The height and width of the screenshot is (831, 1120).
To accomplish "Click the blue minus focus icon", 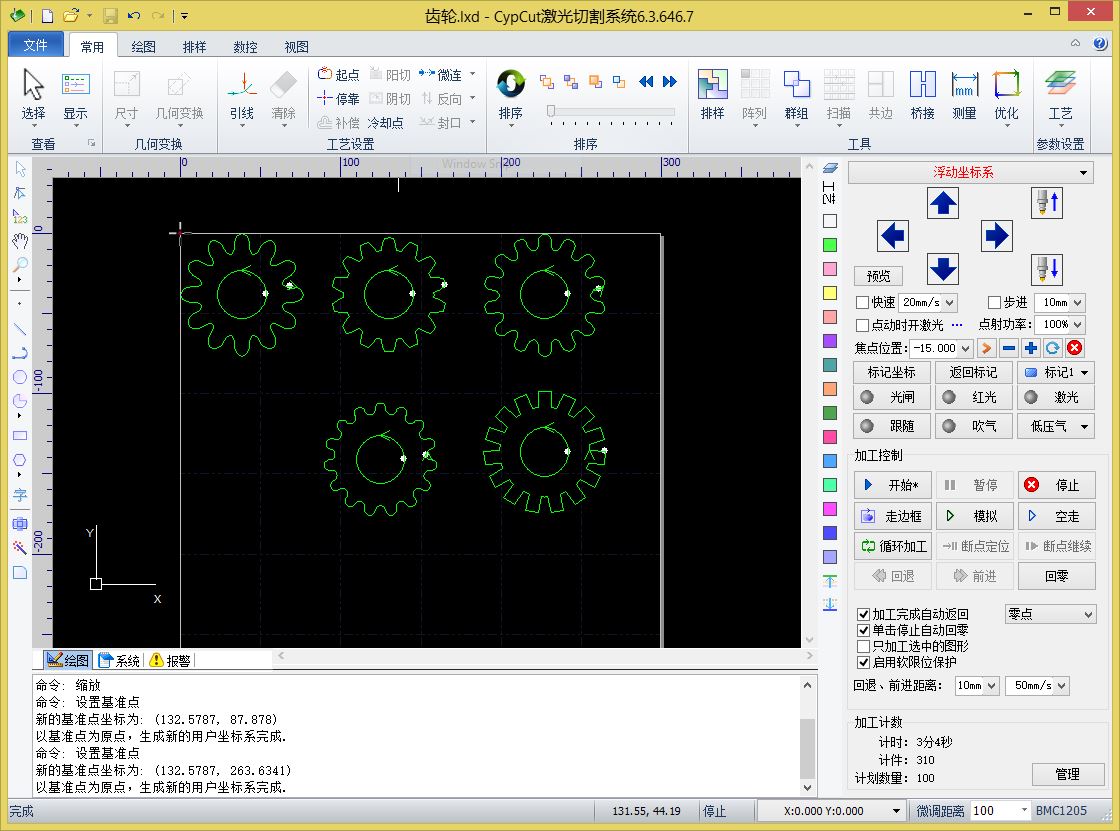I will (1009, 348).
